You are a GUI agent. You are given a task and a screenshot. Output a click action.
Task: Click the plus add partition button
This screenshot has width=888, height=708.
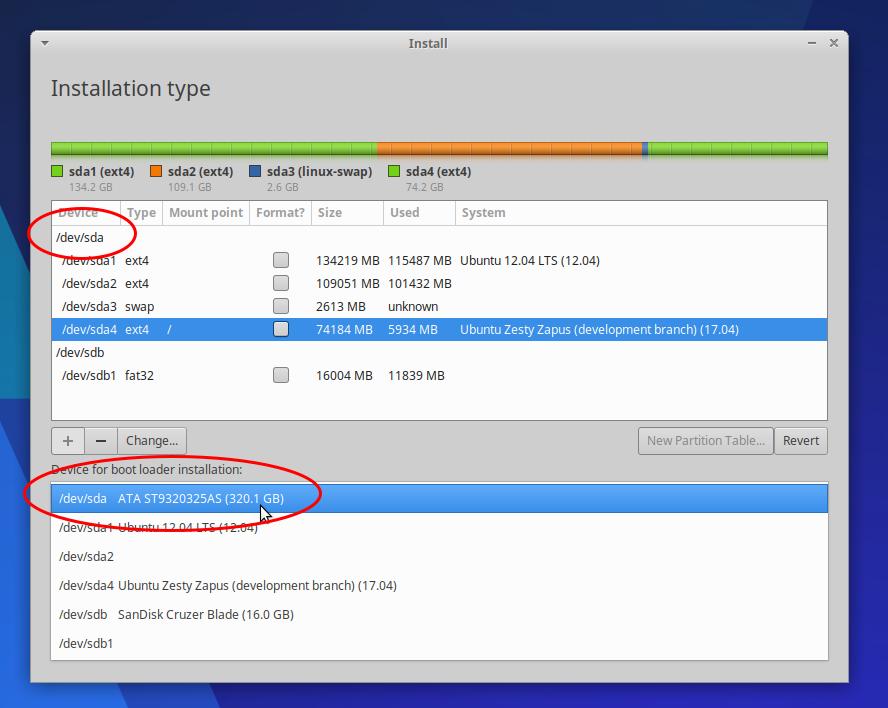(x=68, y=441)
